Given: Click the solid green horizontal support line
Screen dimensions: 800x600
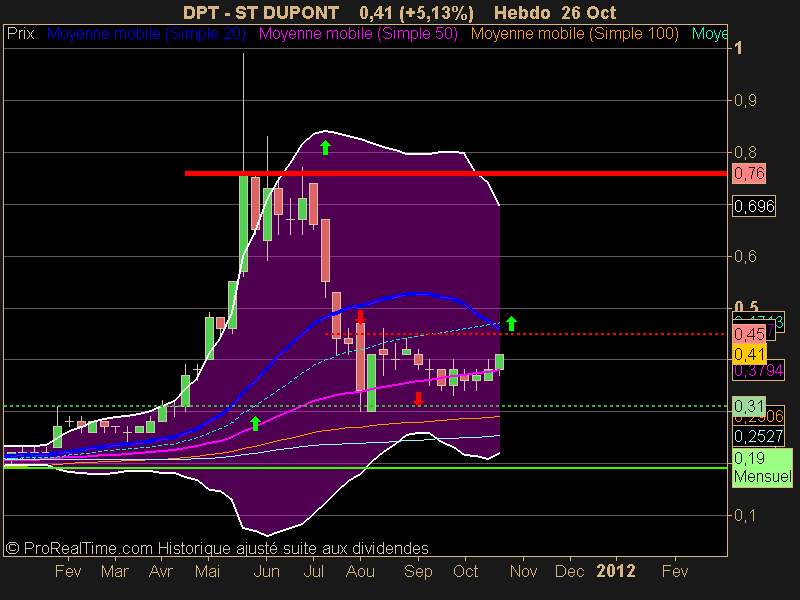Looking at the screenshot, I should point(365,467).
